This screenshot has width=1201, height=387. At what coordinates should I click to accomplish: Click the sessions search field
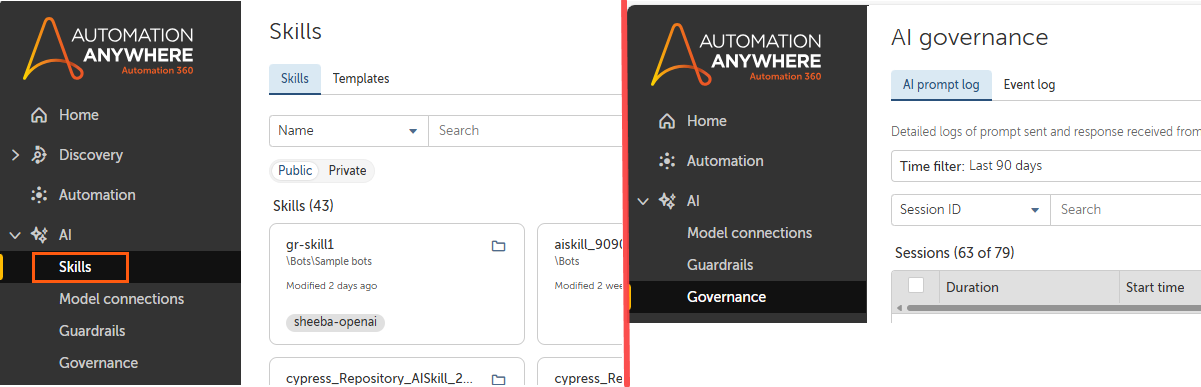[1126, 210]
